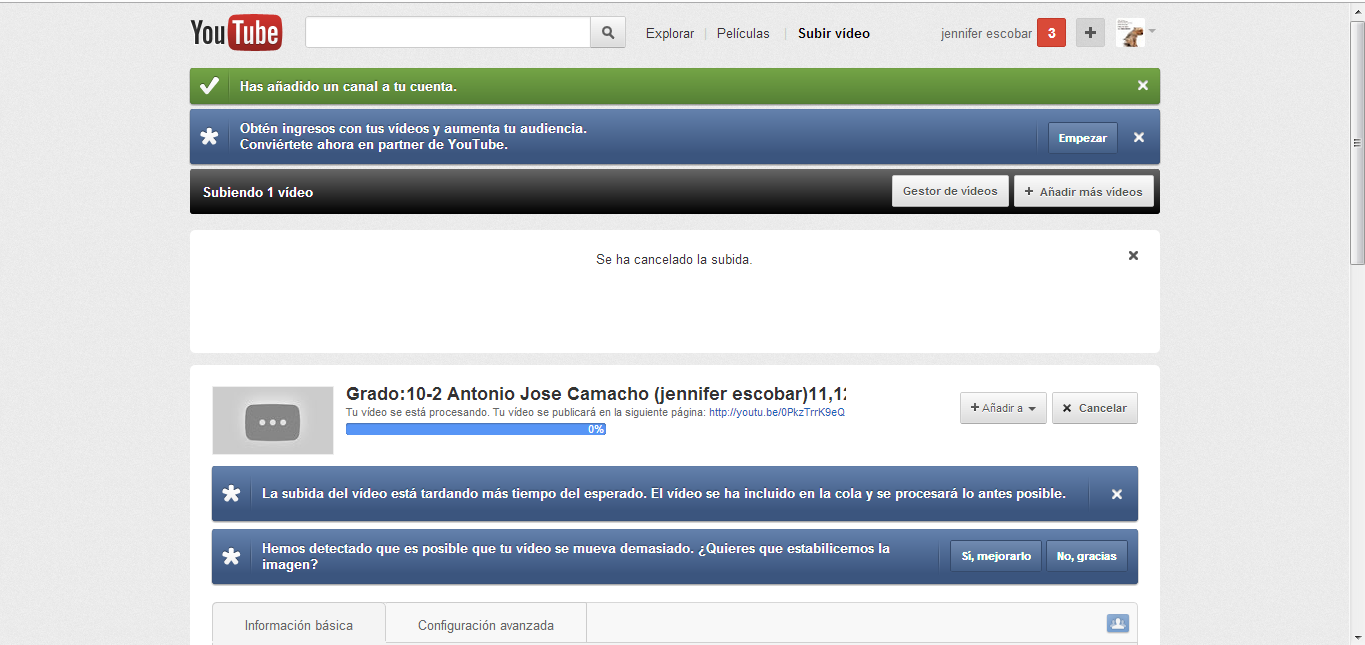Expand the Añadir a dropdown
Viewport: 1365px width, 645px height.
click(x=1004, y=408)
